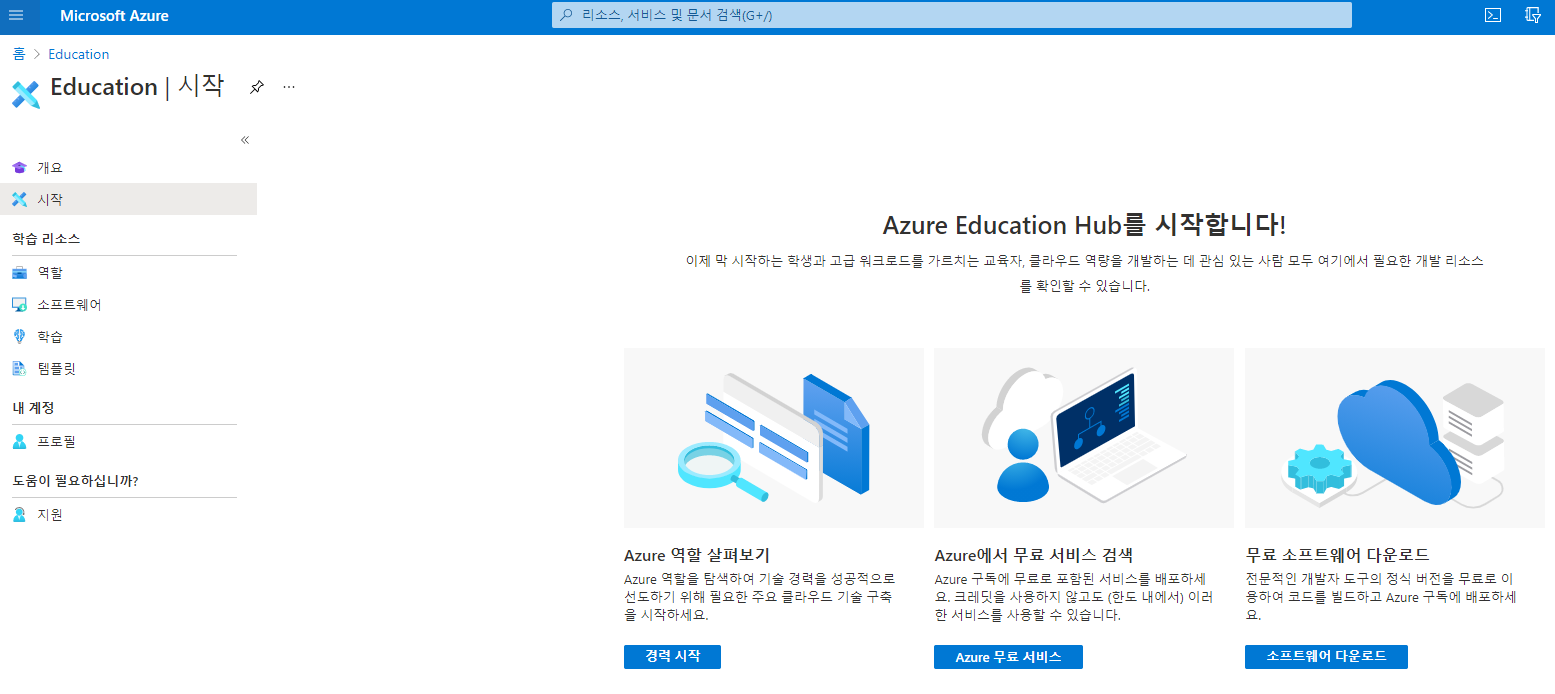The width and height of the screenshot is (1555, 694).
Task: Open the 템플릿 menu item
Action: [128, 369]
